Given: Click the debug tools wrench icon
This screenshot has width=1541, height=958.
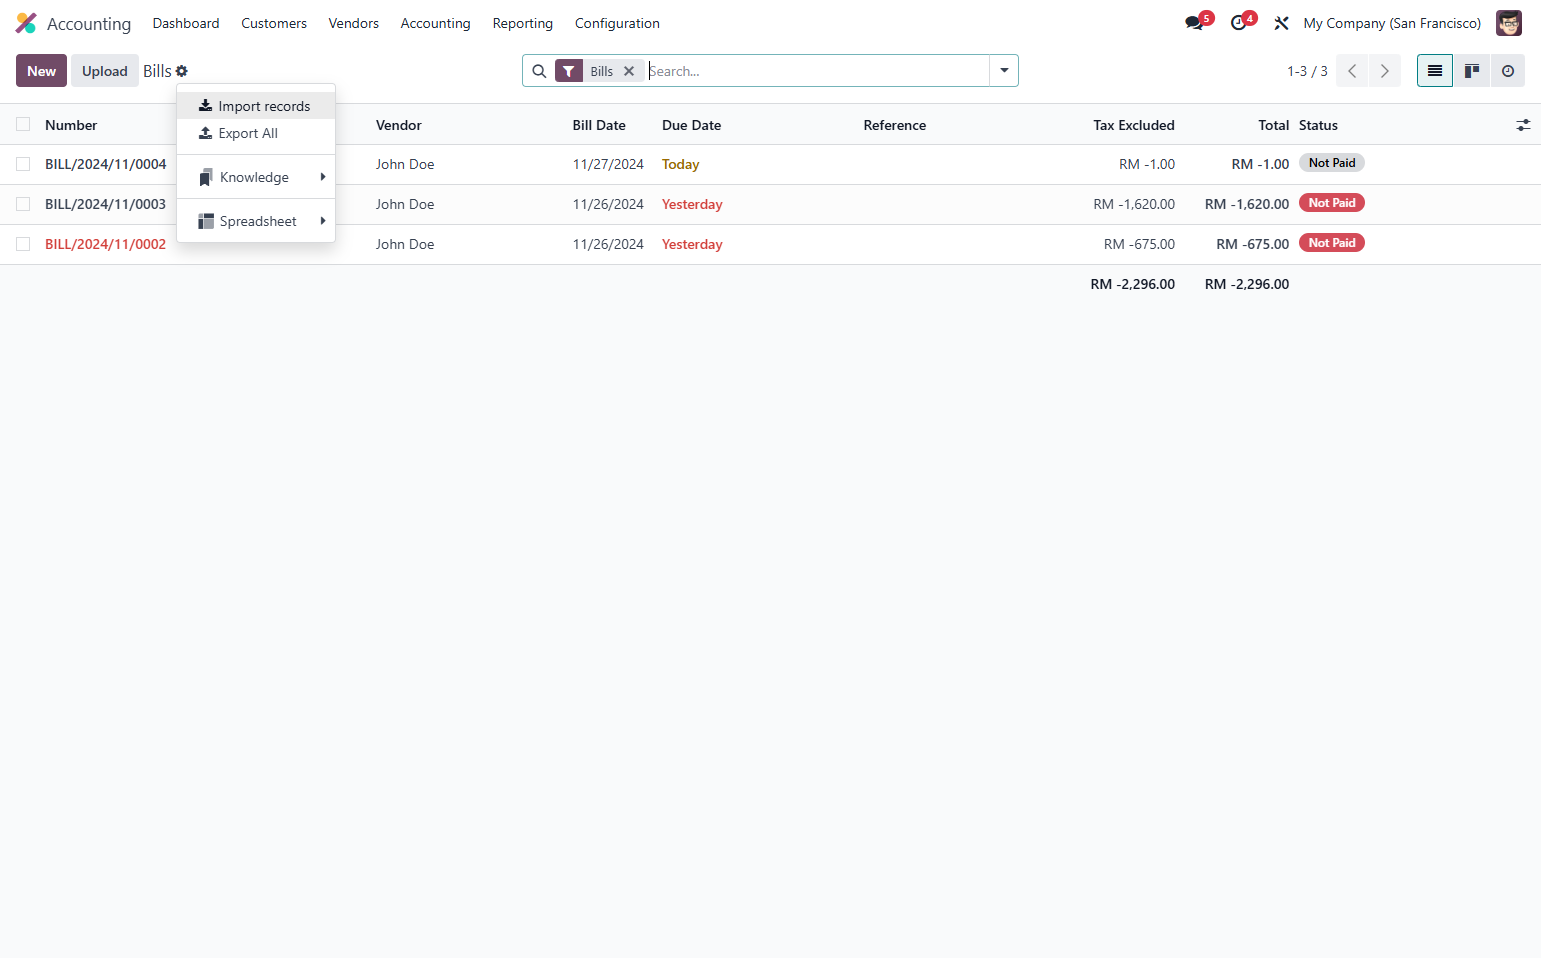Looking at the screenshot, I should pos(1281,23).
